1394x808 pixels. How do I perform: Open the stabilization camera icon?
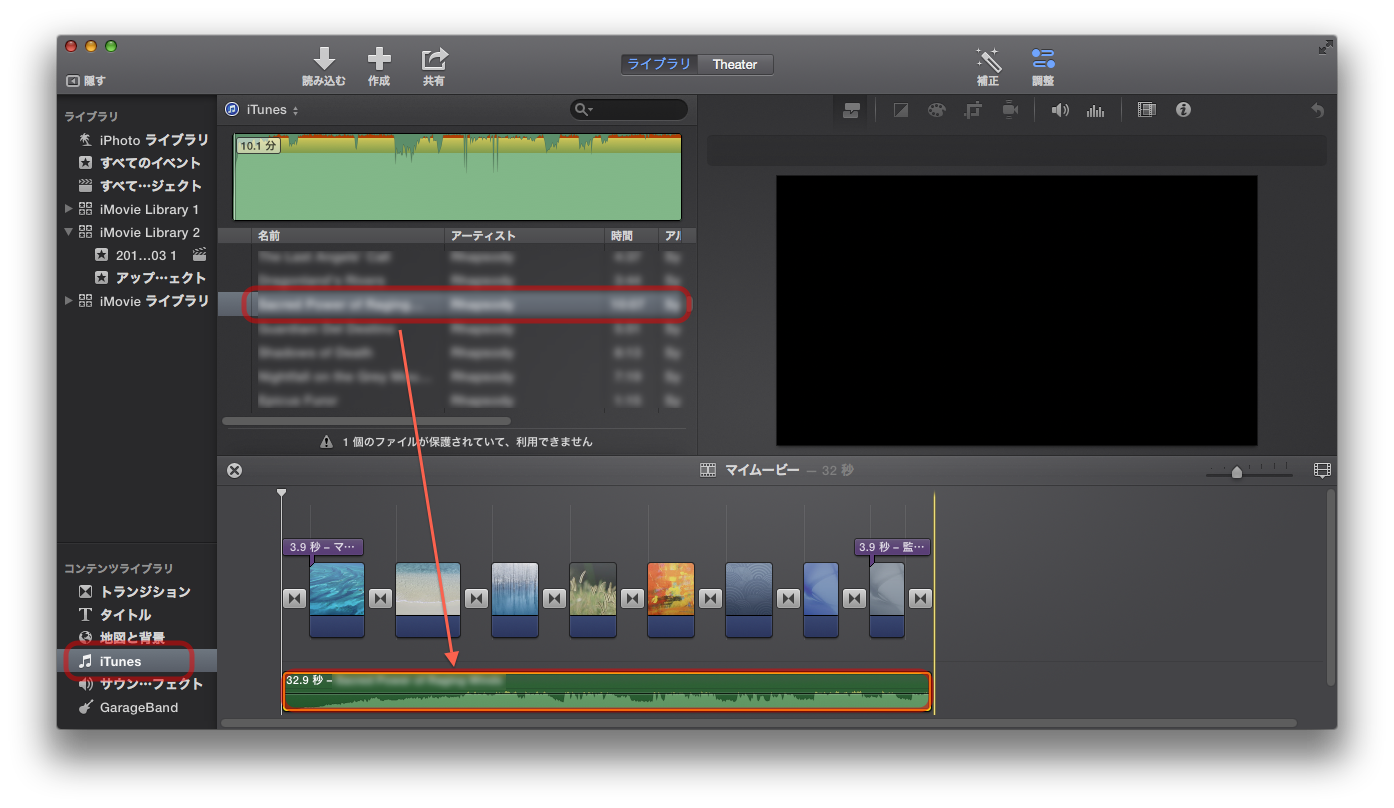tap(1010, 110)
